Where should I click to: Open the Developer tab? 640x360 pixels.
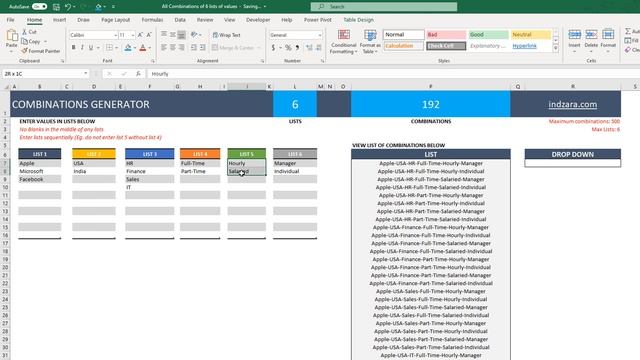pos(258,20)
